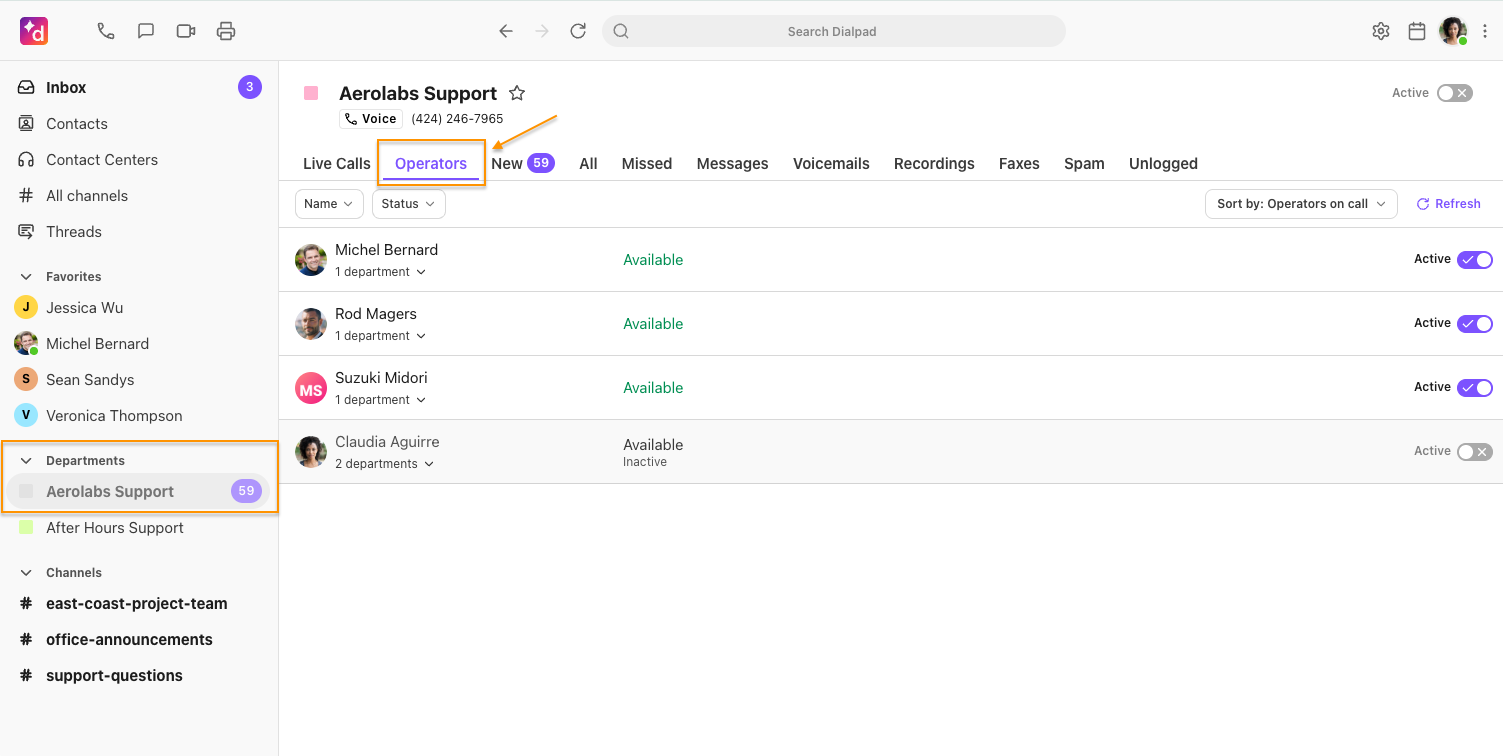Click the Voice phone badge
The image size is (1503, 756).
coord(370,119)
